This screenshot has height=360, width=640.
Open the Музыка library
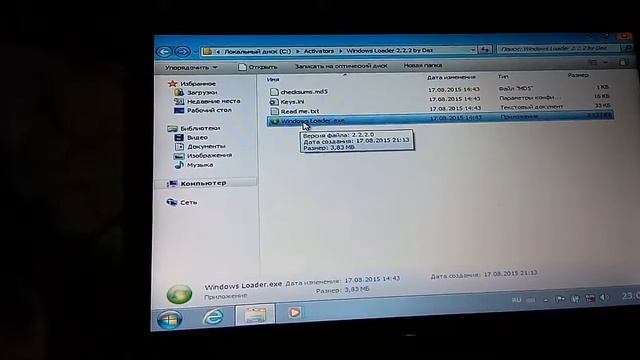pos(200,165)
